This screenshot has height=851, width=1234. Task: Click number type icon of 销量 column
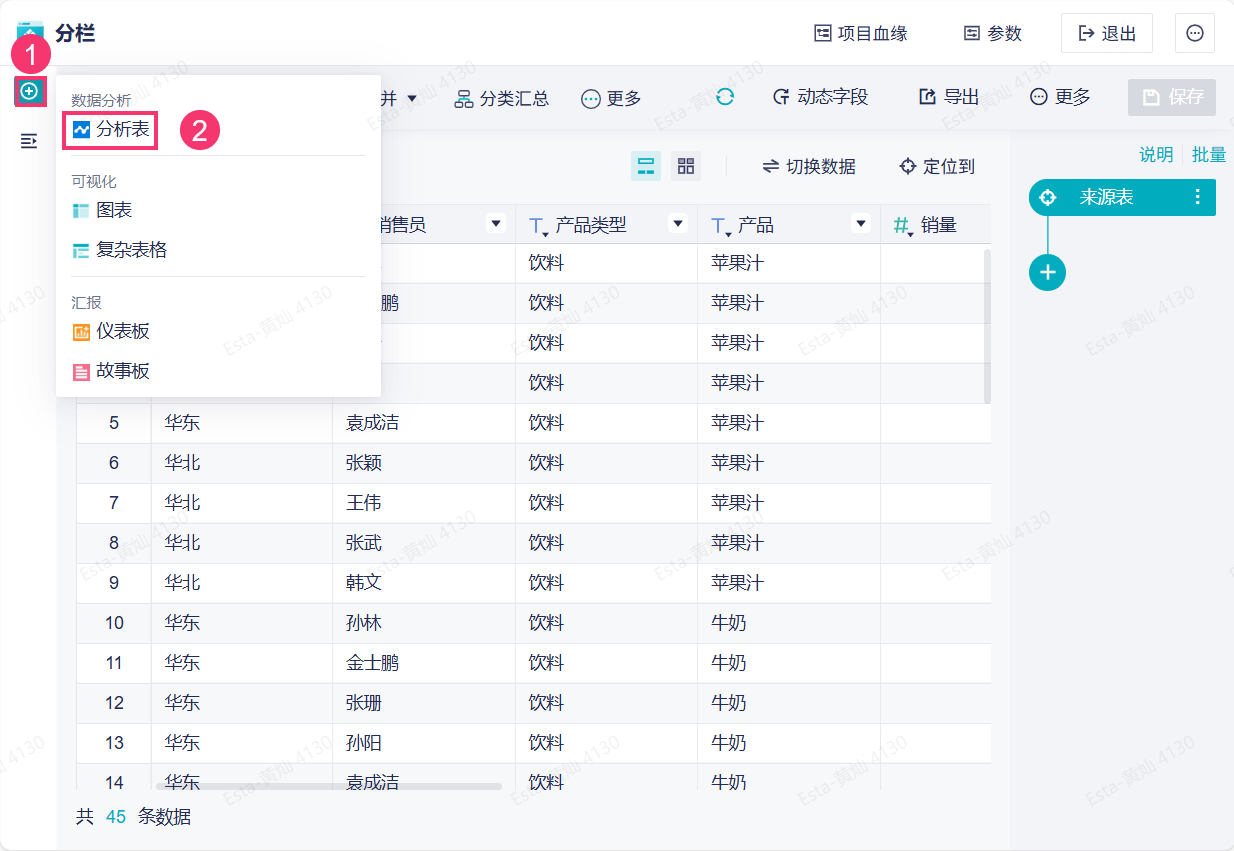[x=902, y=226]
